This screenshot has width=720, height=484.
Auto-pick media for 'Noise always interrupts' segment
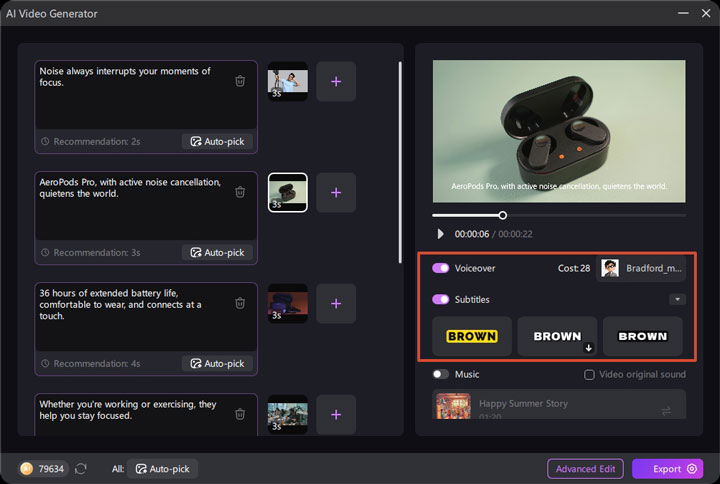pos(217,141)
